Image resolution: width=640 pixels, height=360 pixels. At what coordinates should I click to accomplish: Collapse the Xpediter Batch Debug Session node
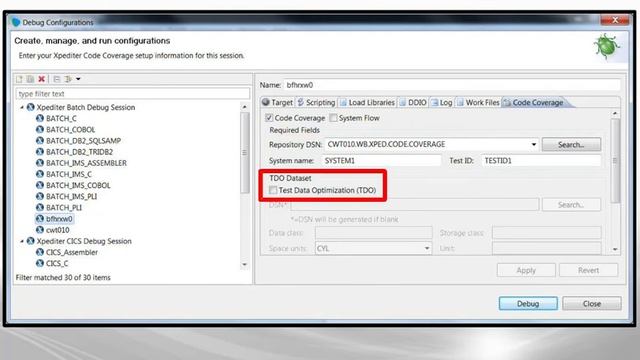[22, 107]
